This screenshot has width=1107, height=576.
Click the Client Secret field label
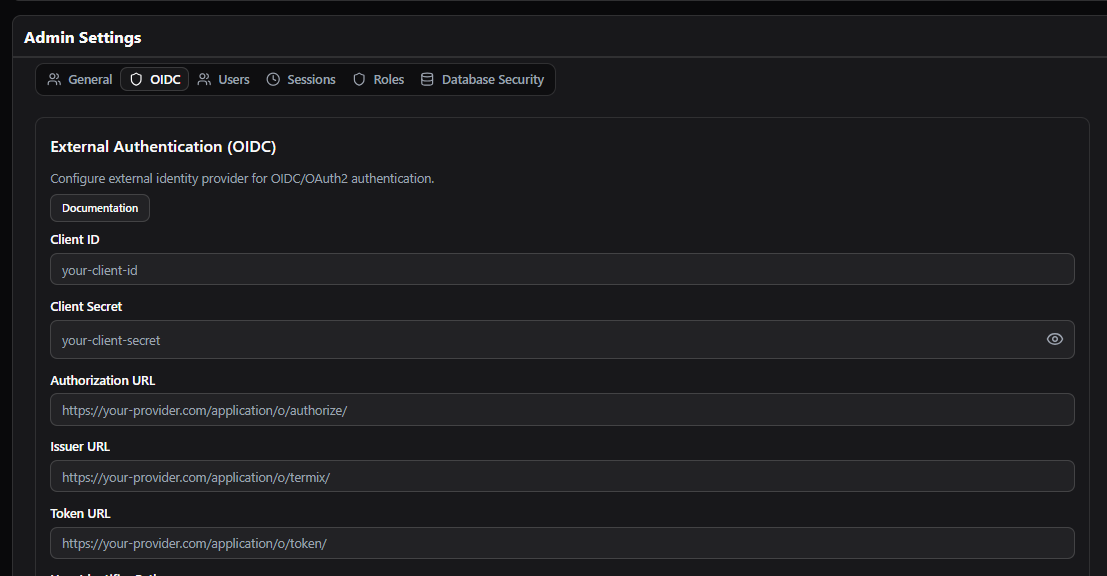point(86,306)
